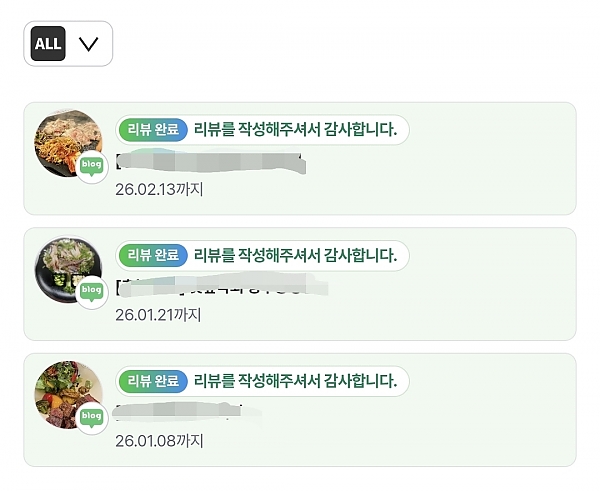The width and height of the screenshot is (600, 491).
Task: Click the thank-you message on the 26.01.21 card
Action: 295,255
